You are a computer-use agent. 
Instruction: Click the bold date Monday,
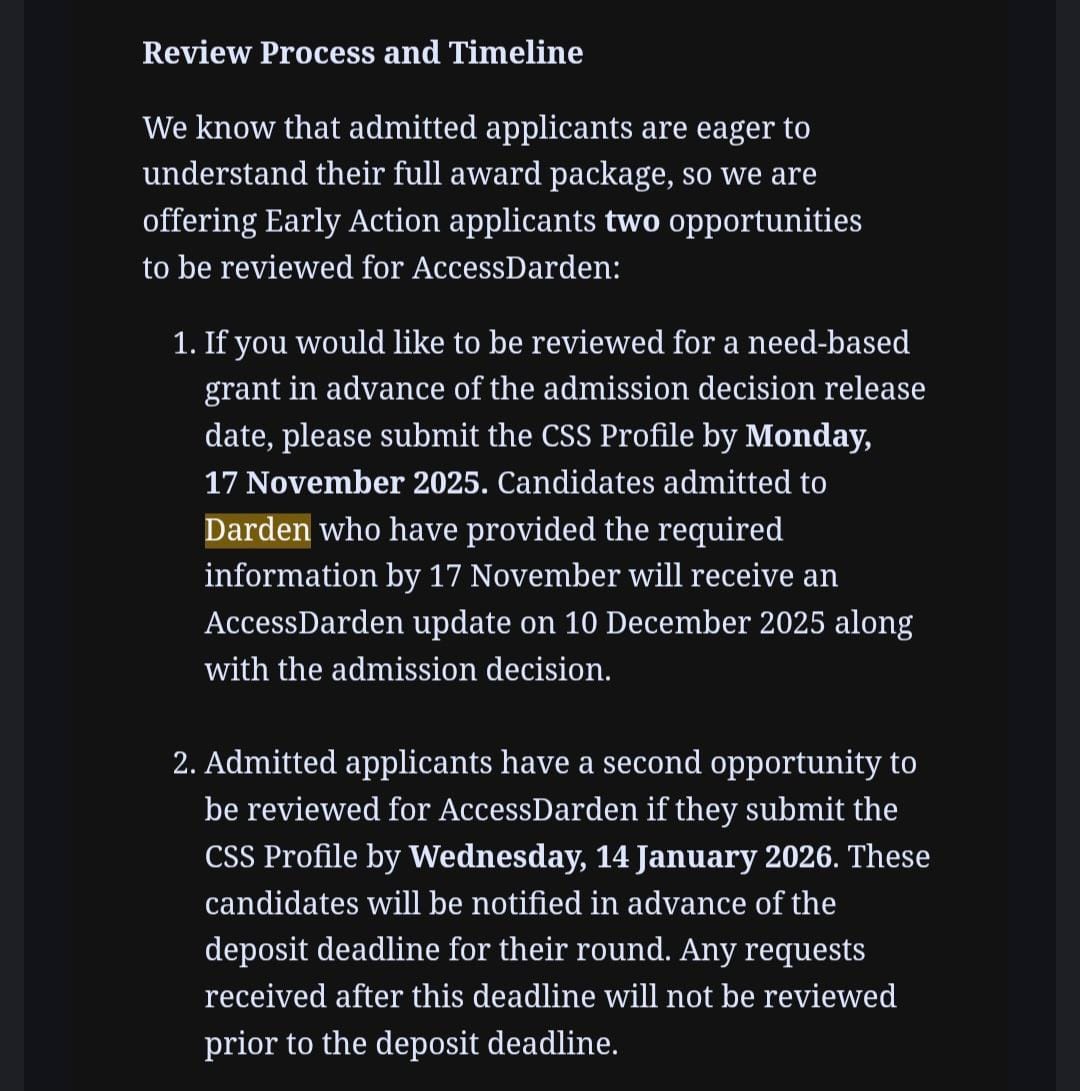click(808, 436)
